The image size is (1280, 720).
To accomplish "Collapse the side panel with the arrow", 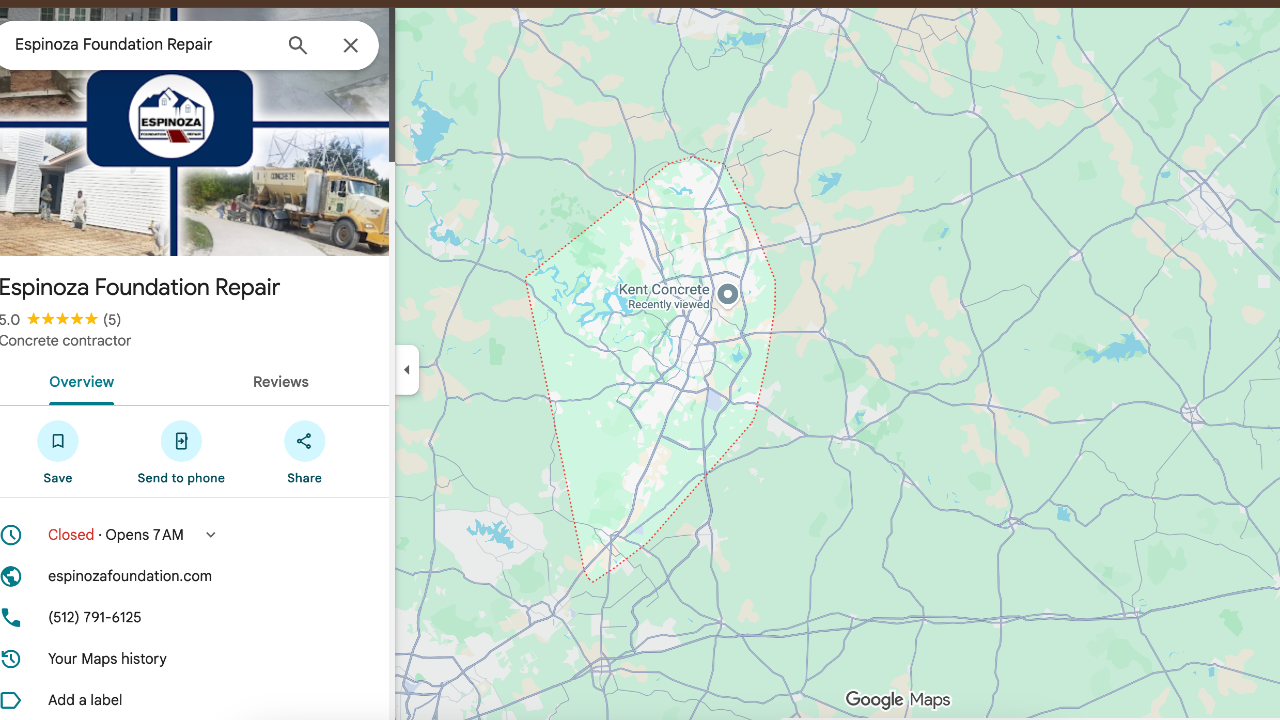I will [407, 370].
